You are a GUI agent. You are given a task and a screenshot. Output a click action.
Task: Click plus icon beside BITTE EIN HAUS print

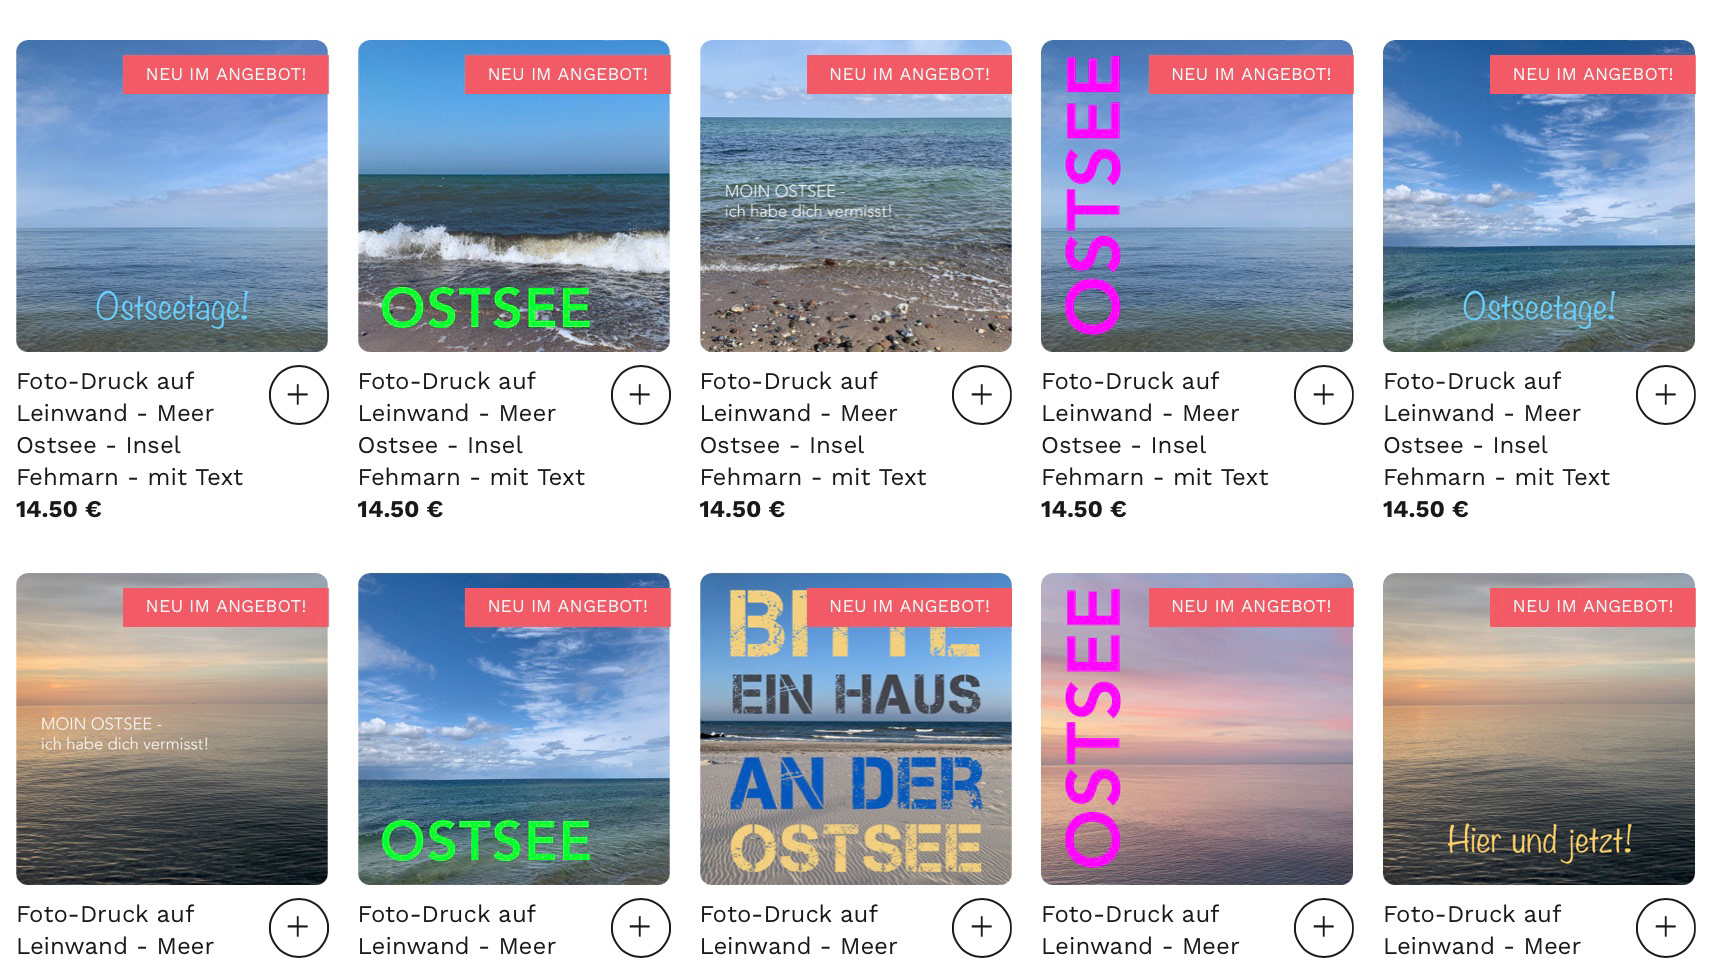982,927
